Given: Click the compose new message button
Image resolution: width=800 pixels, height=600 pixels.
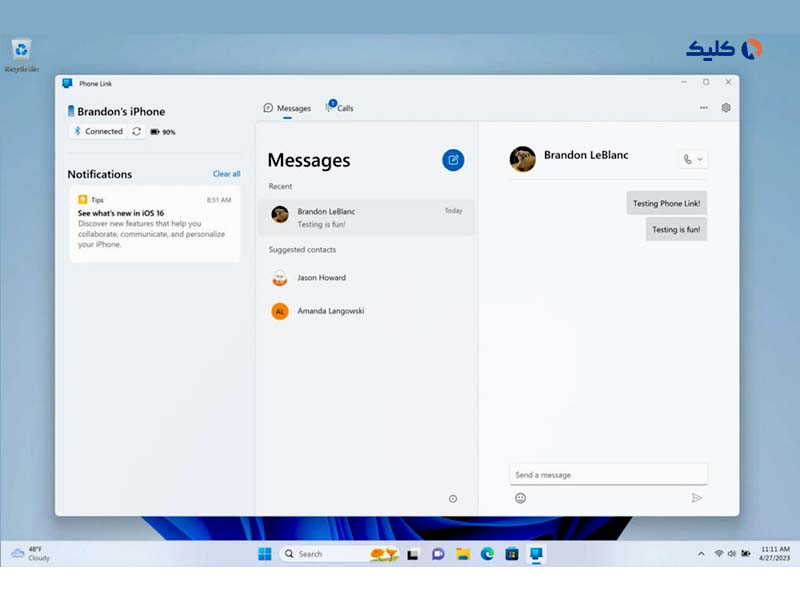Looking at the screenshot, I should click(453, 160).
